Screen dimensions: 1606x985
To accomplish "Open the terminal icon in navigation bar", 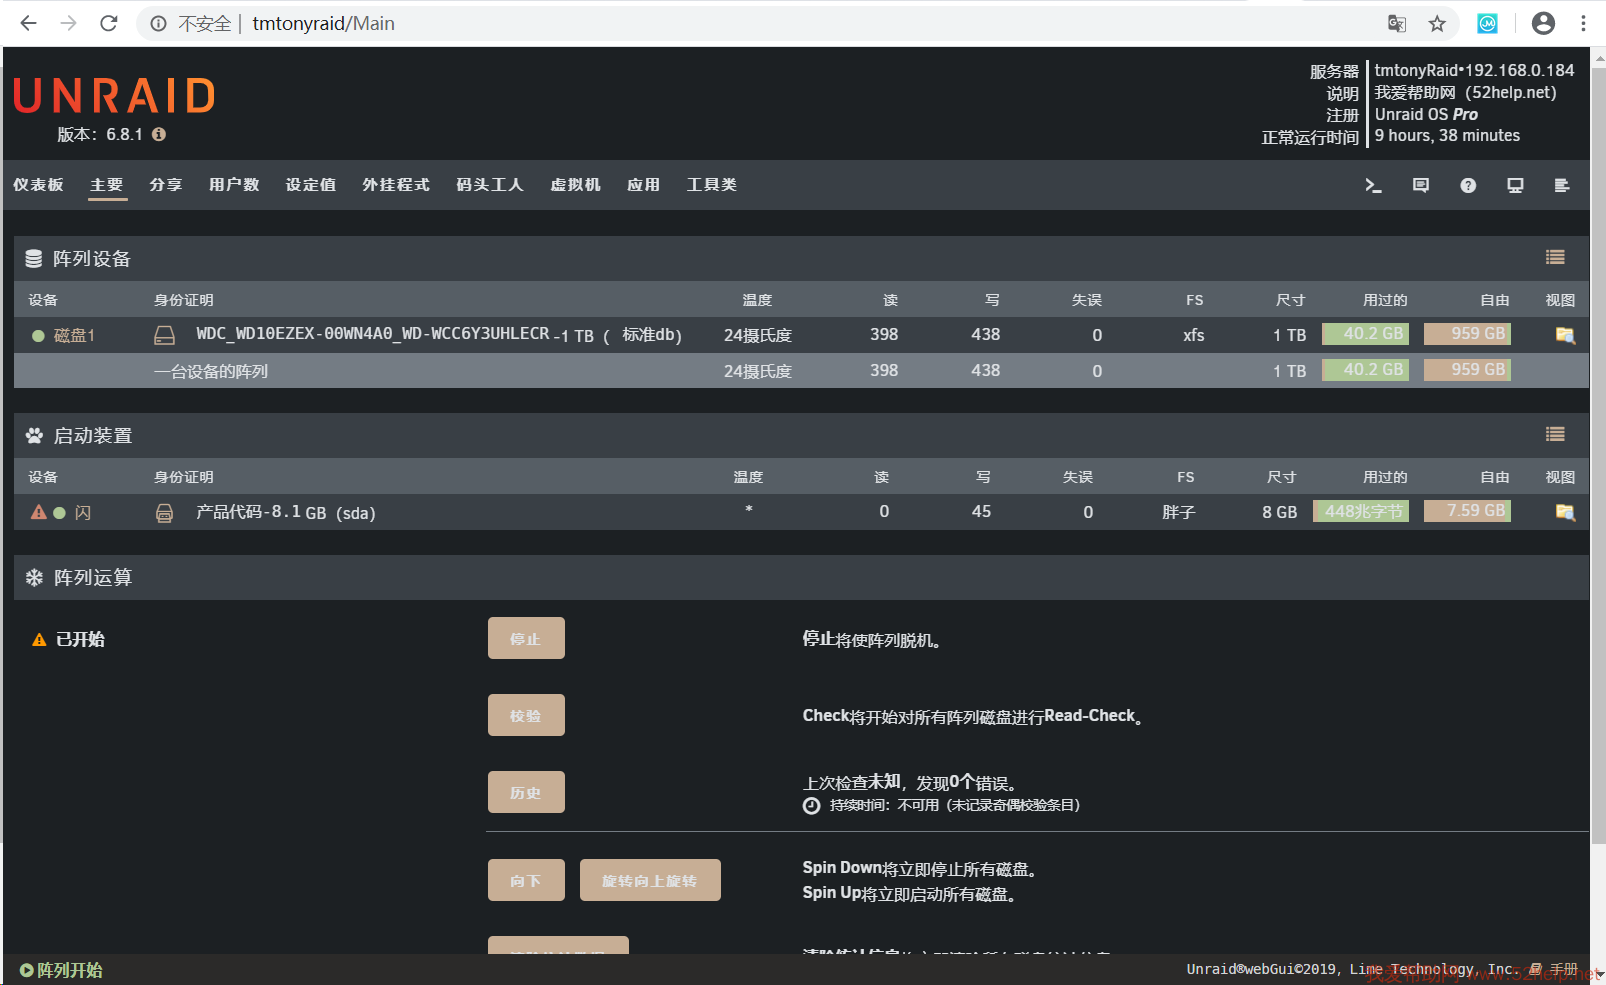I will coord(1373,185).
